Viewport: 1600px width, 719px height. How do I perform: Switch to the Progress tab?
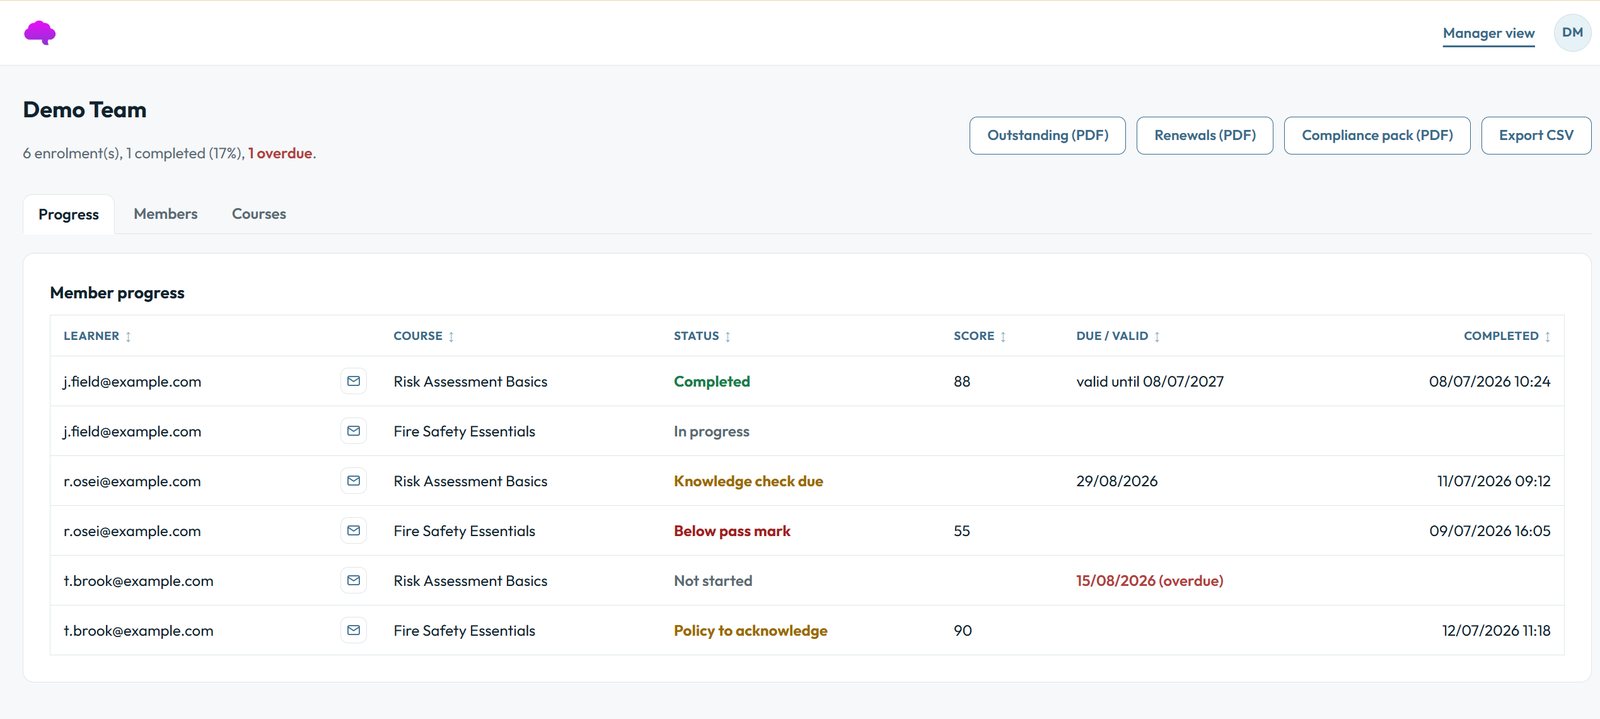point(69,214)
